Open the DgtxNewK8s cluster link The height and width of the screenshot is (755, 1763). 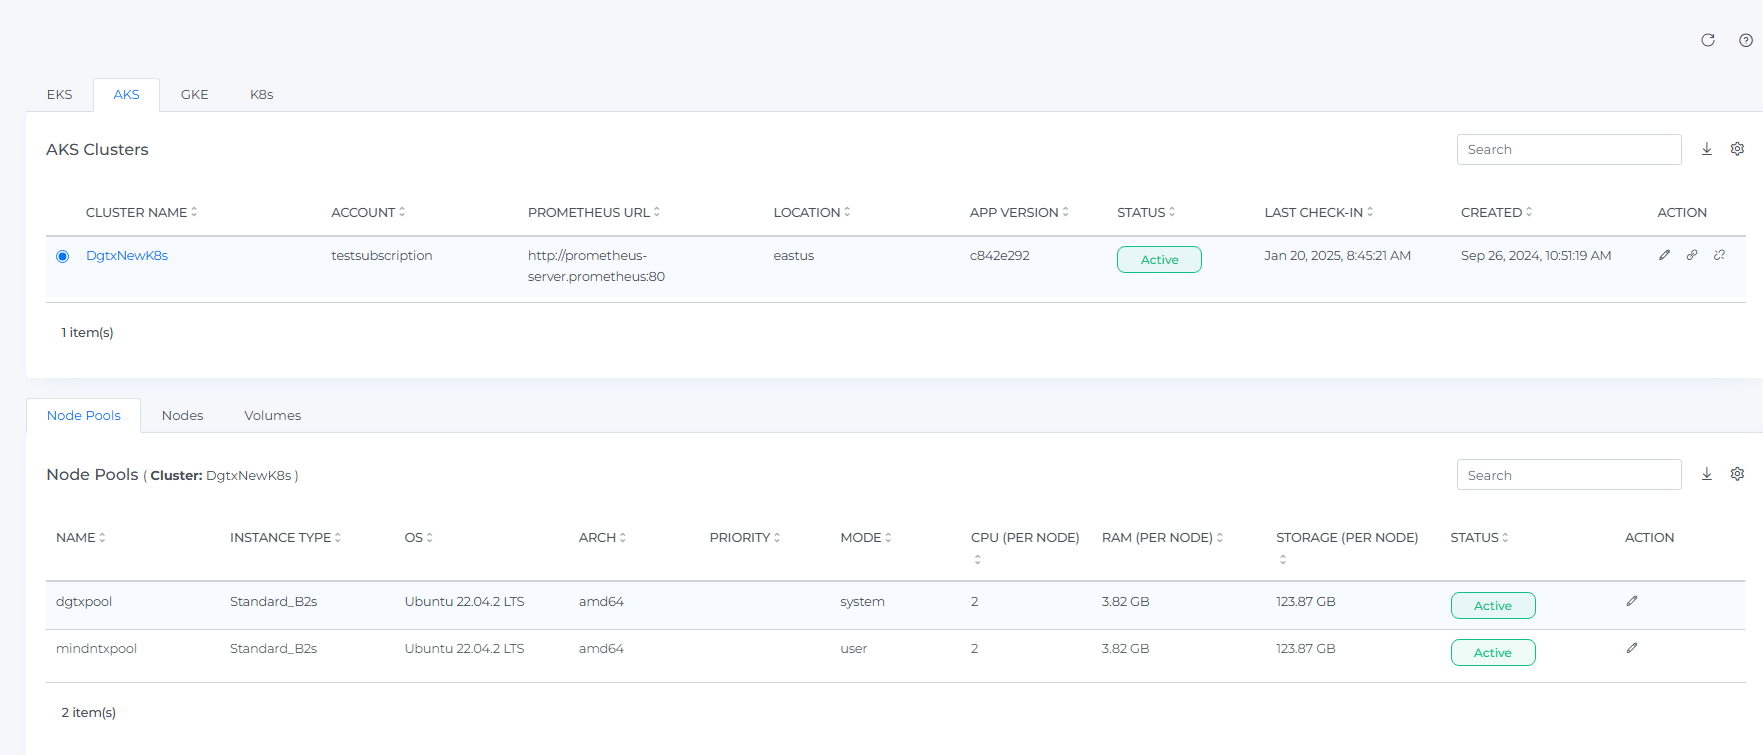pyautogui.click(x=127, y=256)
